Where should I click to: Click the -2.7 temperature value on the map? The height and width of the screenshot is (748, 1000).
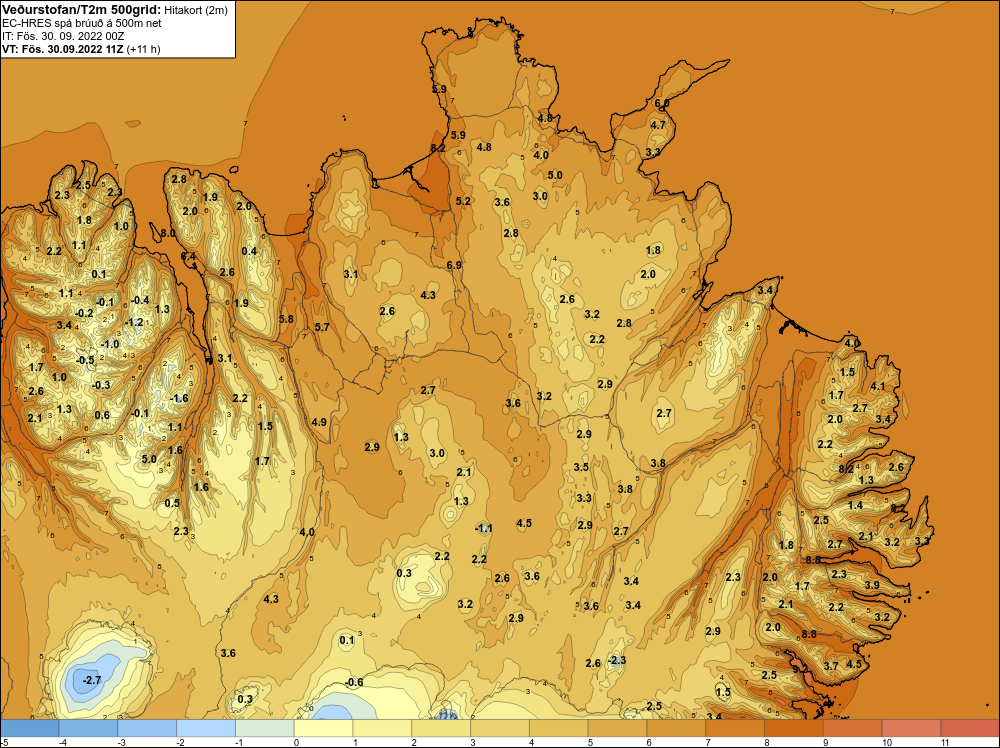92,680
